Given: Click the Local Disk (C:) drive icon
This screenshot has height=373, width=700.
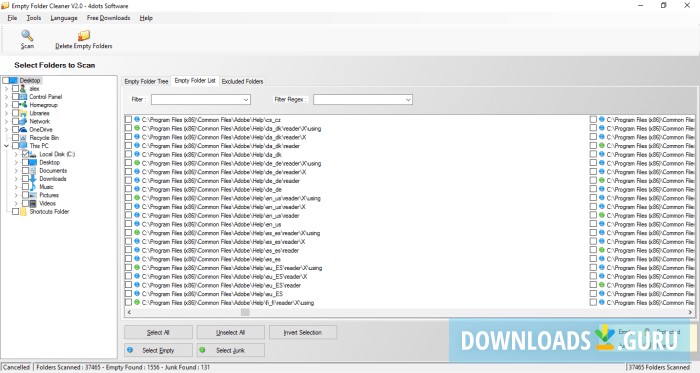Looking at the screenshot, I should click(x=33, y=154).
